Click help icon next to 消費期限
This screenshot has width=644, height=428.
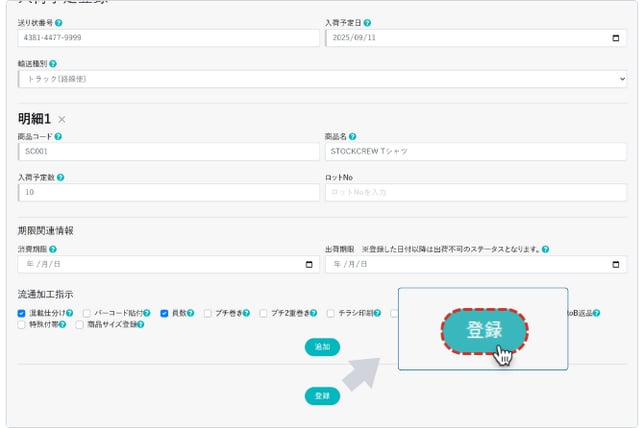point(53,249)
